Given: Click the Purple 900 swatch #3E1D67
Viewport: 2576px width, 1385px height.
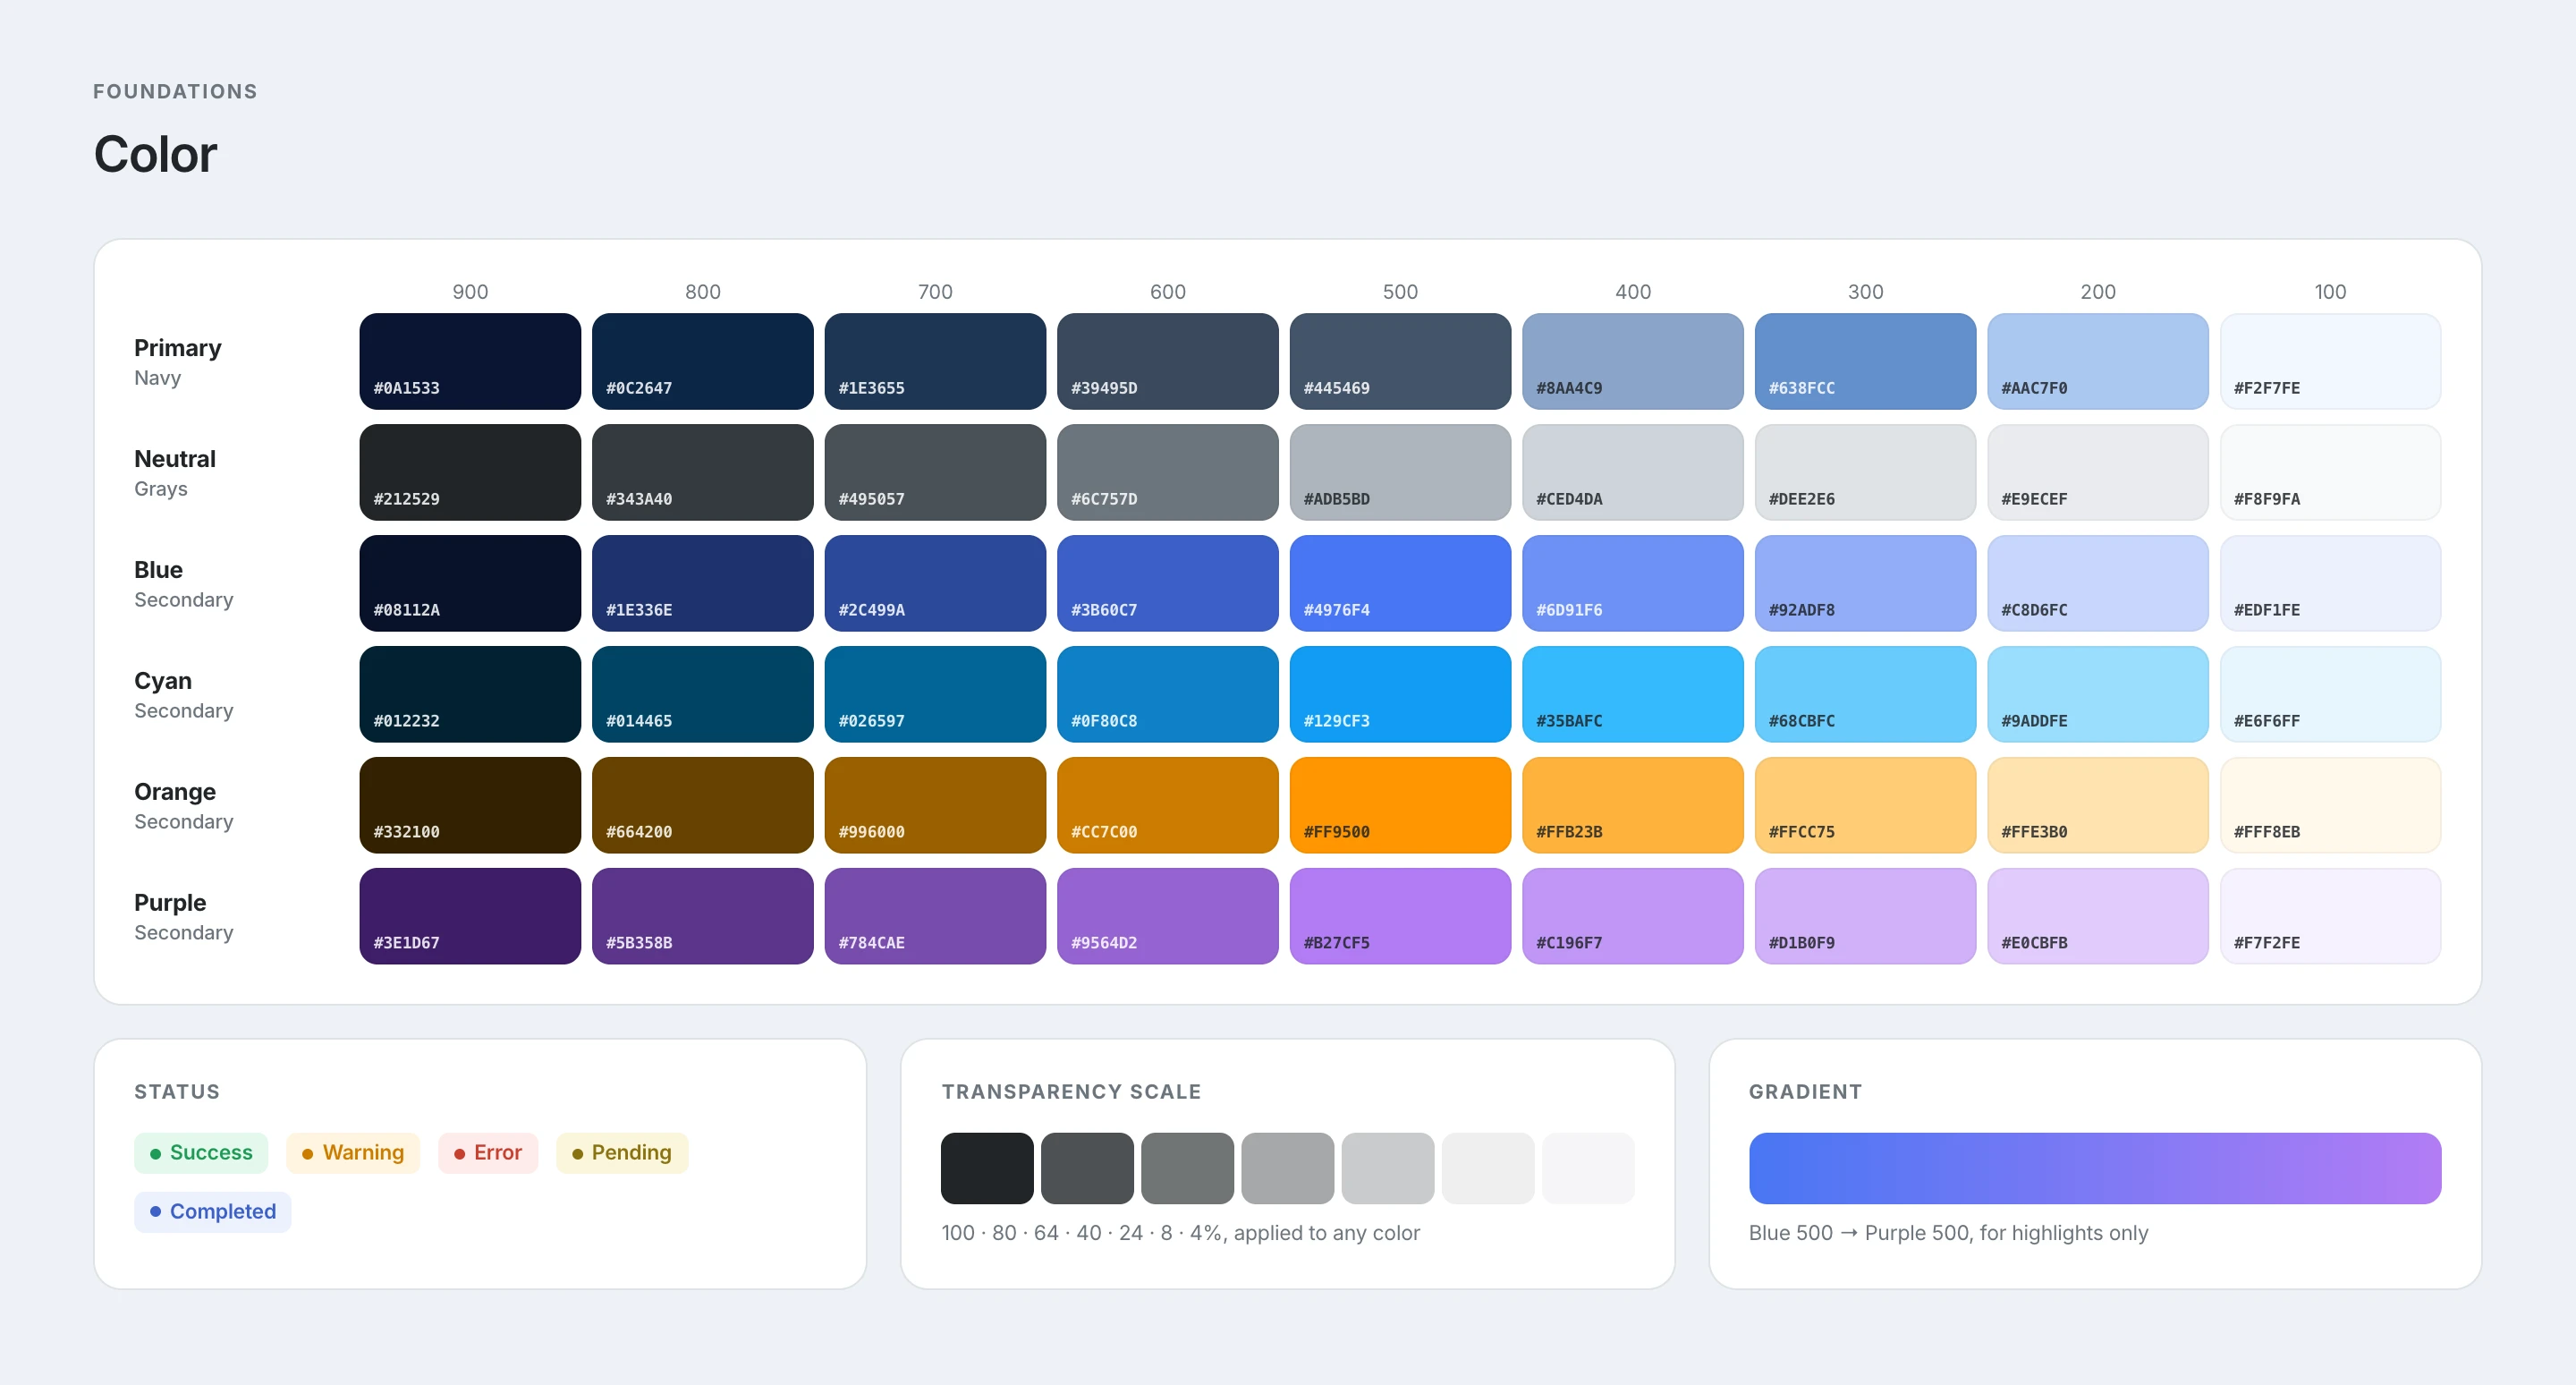Looking at the screenshot, I should point(470,916).
